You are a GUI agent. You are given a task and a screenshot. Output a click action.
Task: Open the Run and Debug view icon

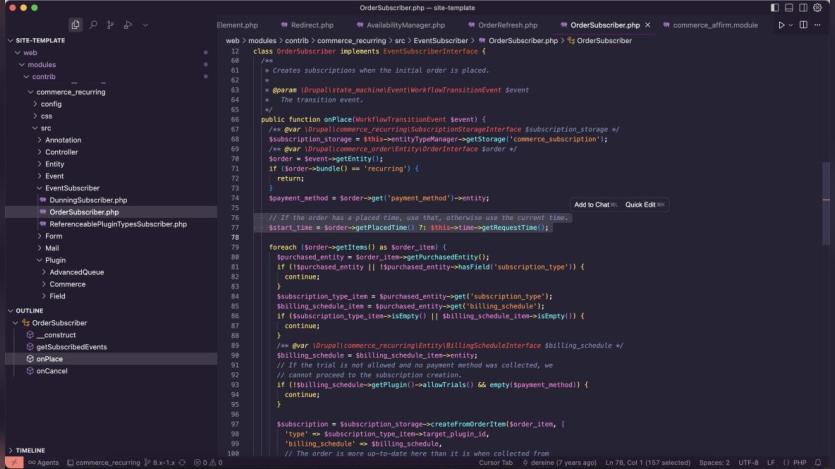128,24
